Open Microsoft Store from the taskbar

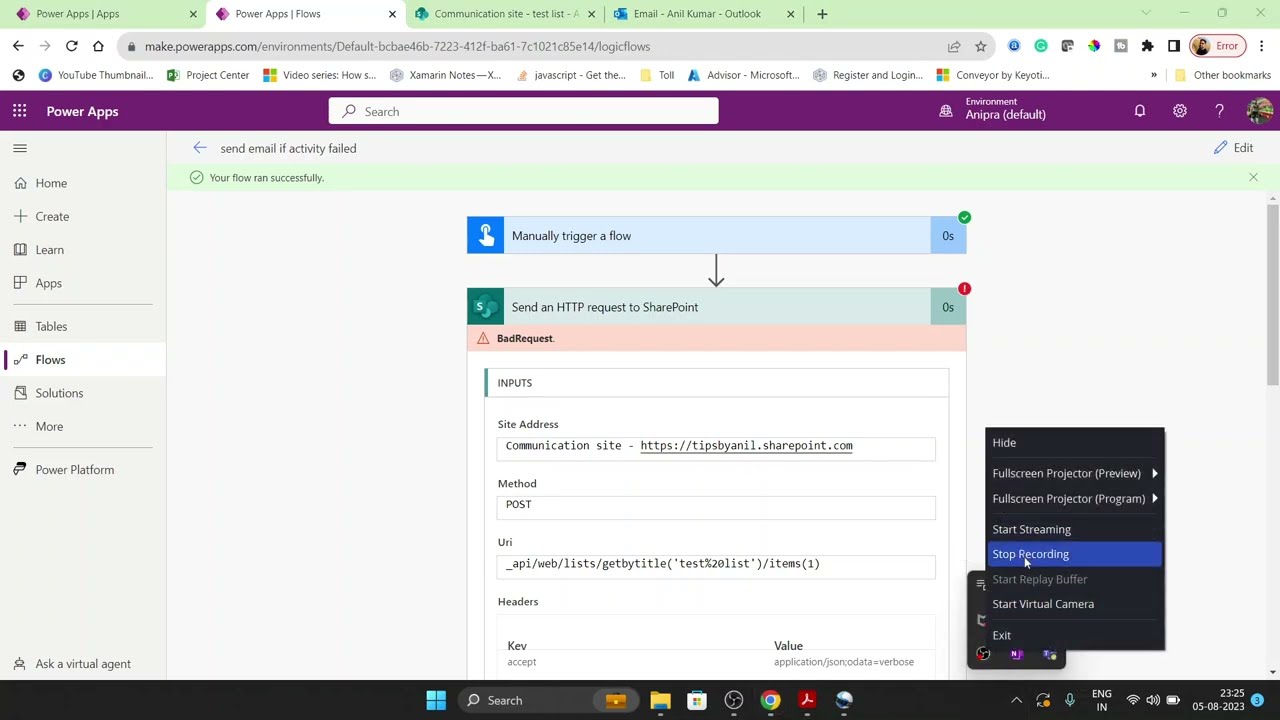(697, 700)
